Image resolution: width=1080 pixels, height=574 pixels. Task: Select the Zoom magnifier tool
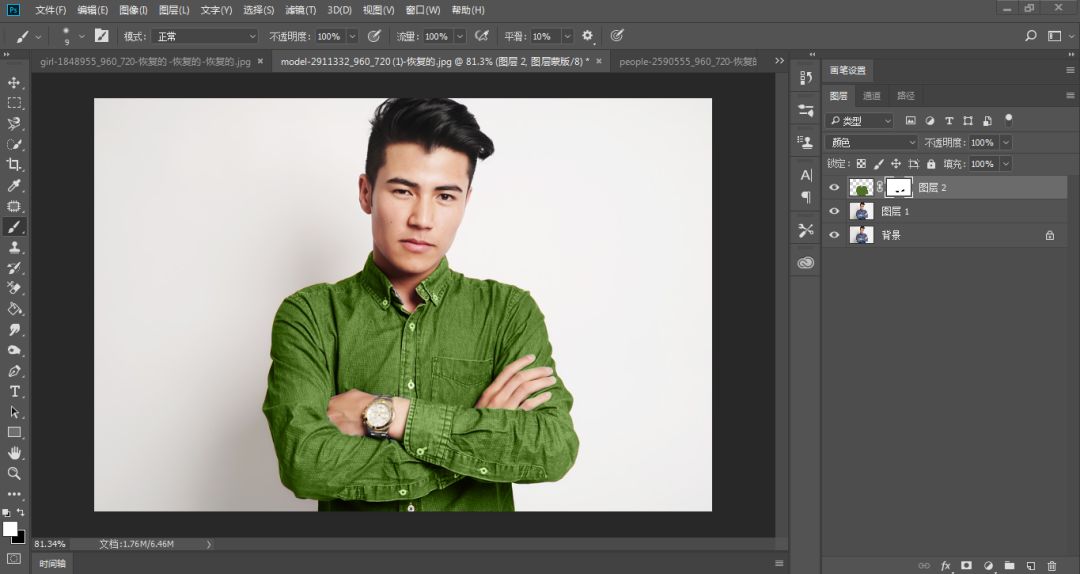click(x=14, y=473)
